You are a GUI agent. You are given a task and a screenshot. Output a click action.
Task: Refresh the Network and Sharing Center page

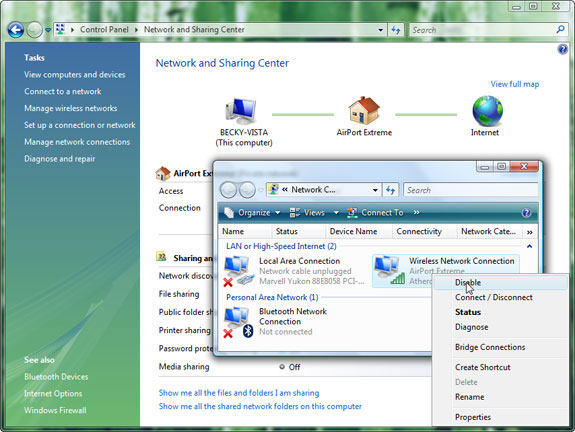(x=396, y=30)
